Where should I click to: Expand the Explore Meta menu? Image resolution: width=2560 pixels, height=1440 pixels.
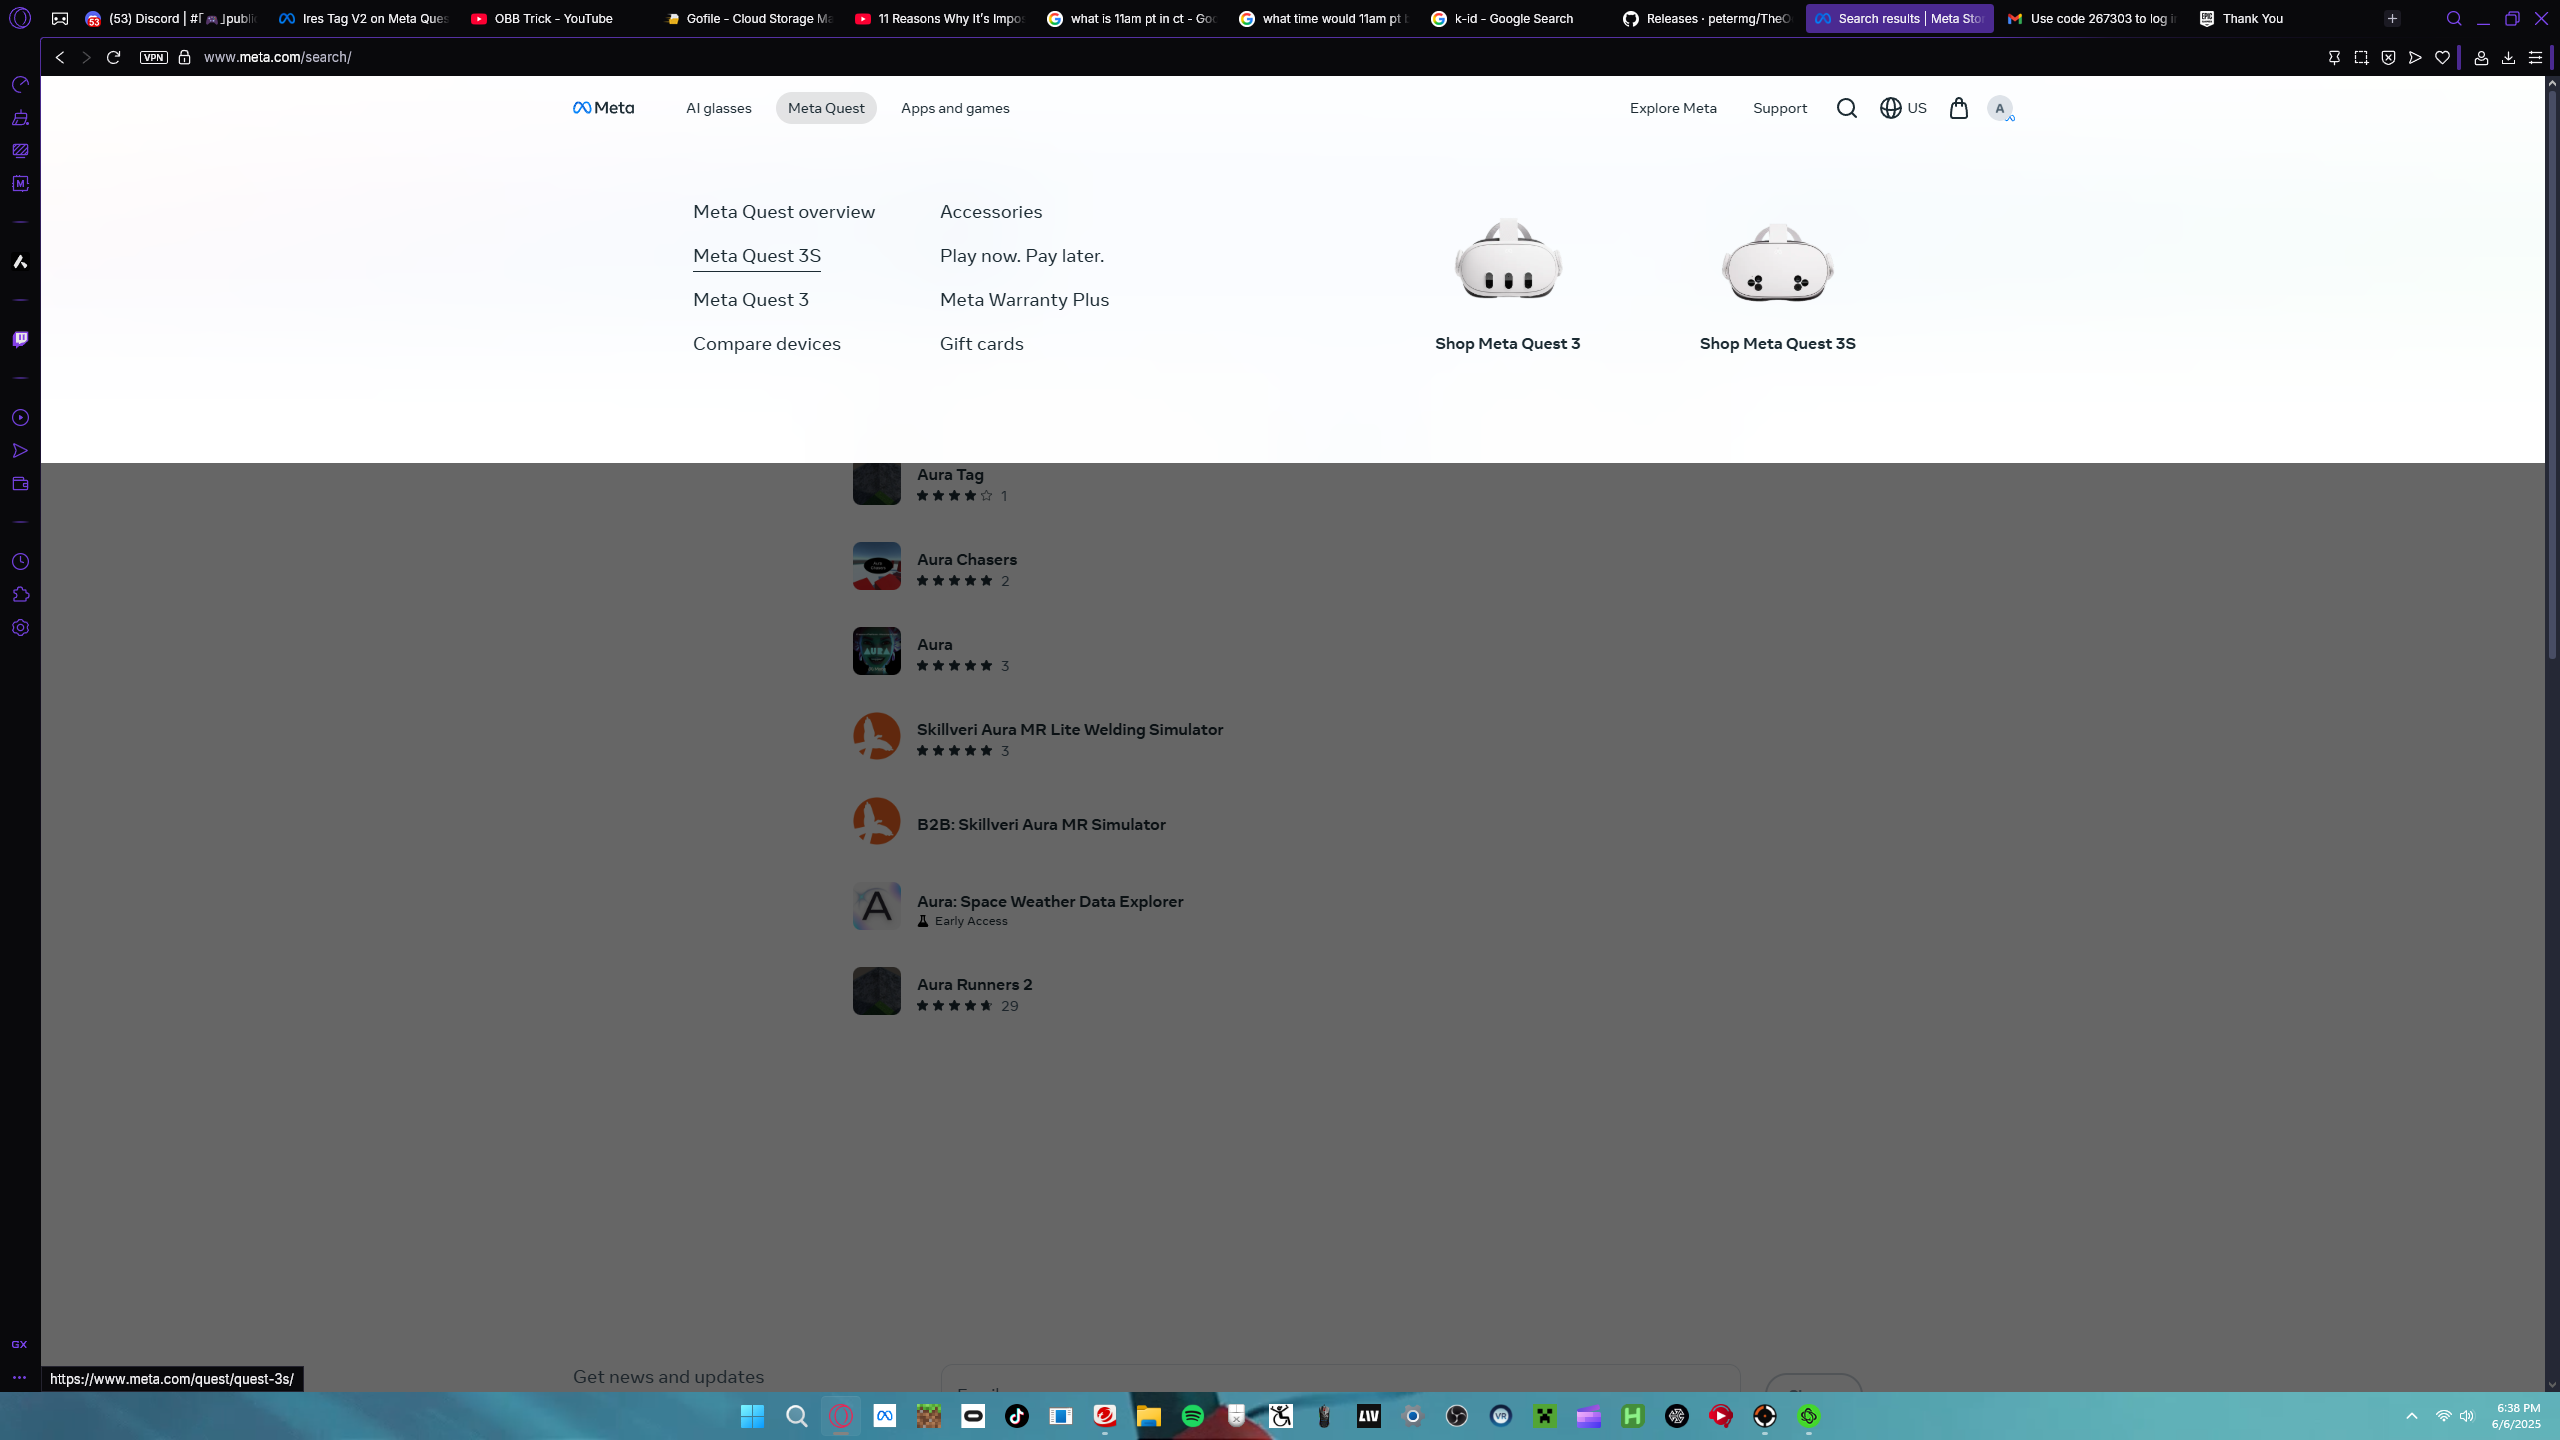(1673, 108)
